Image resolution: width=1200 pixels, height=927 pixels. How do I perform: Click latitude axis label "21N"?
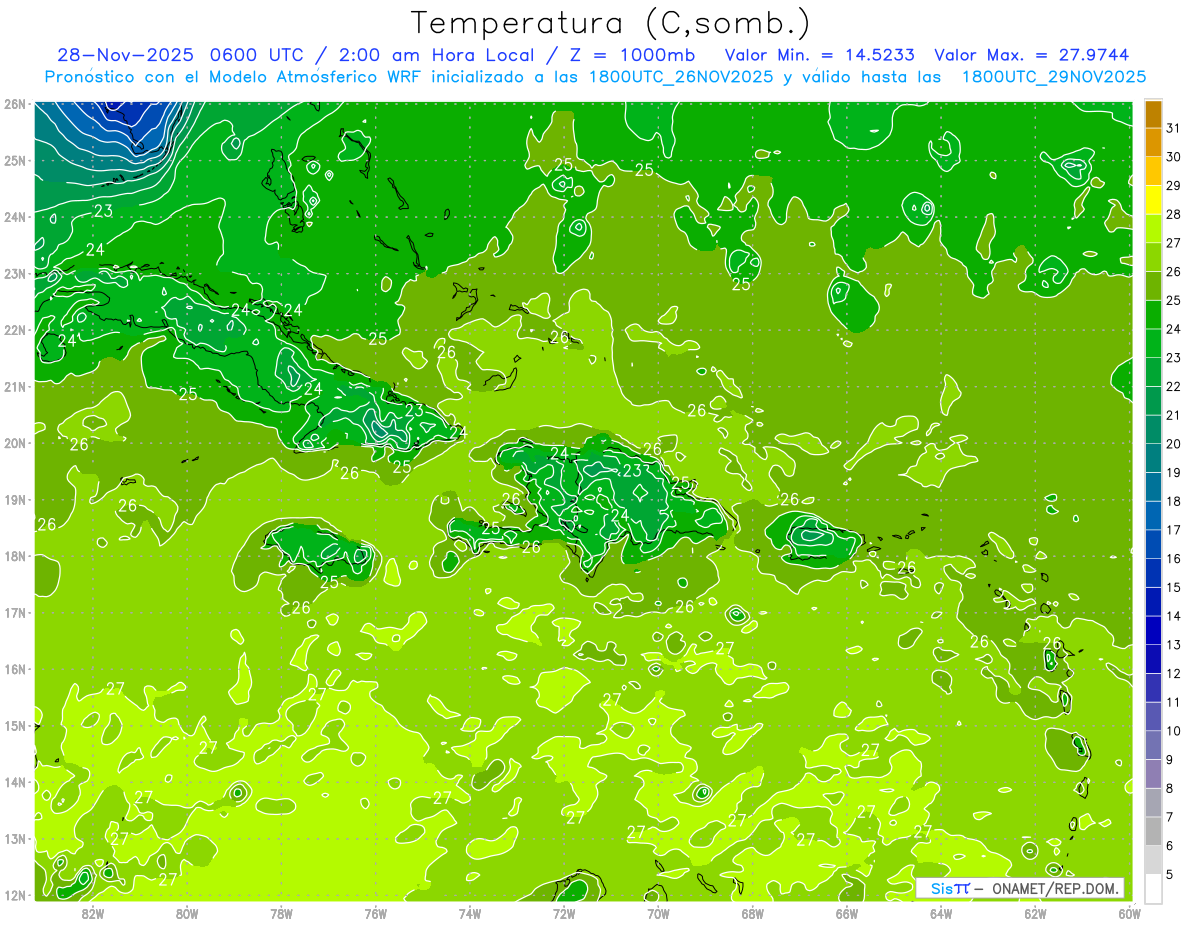point(15,386)
